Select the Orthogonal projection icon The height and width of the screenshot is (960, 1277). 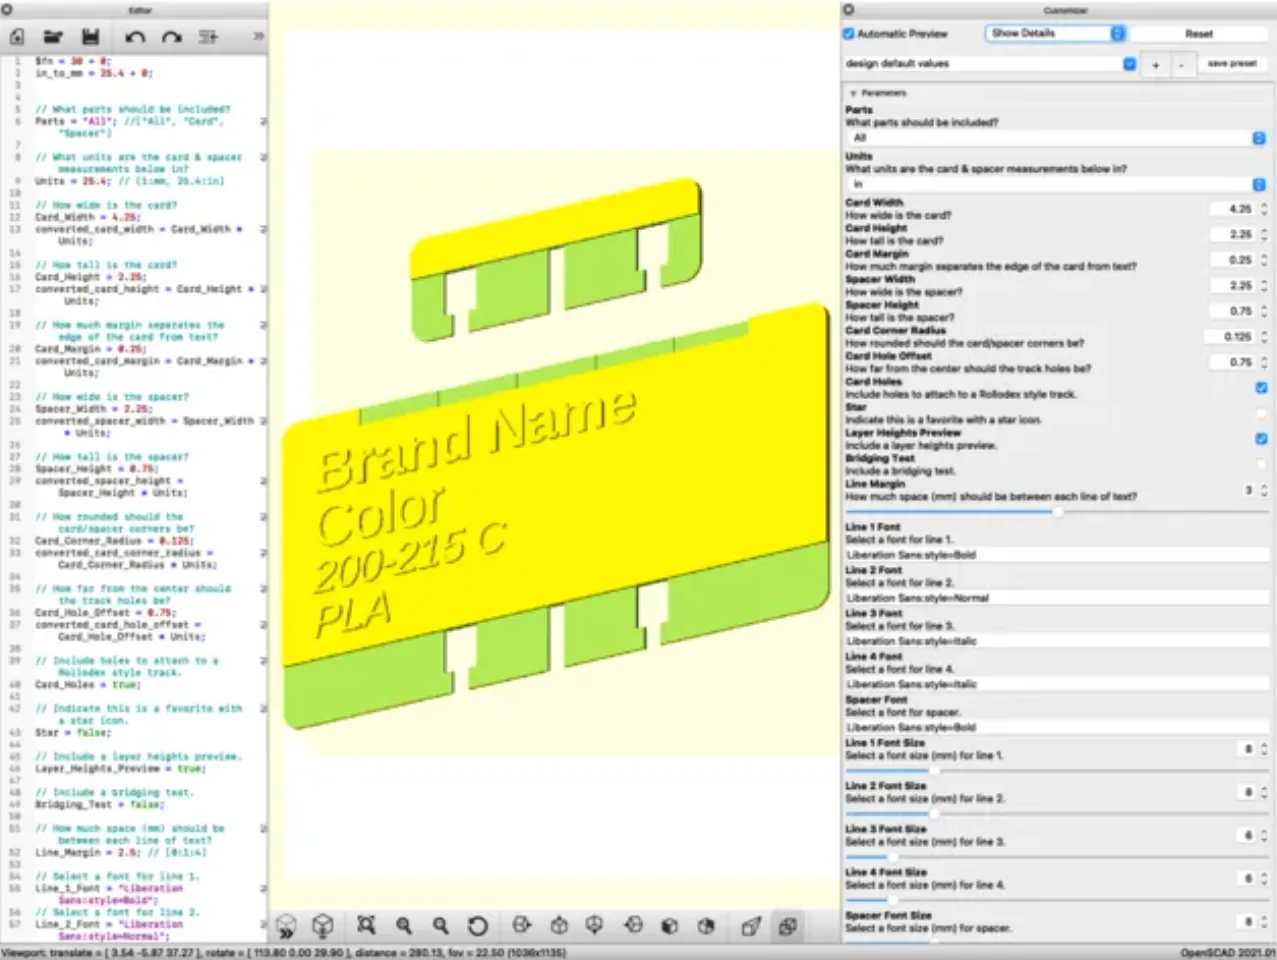coord(788,926)
